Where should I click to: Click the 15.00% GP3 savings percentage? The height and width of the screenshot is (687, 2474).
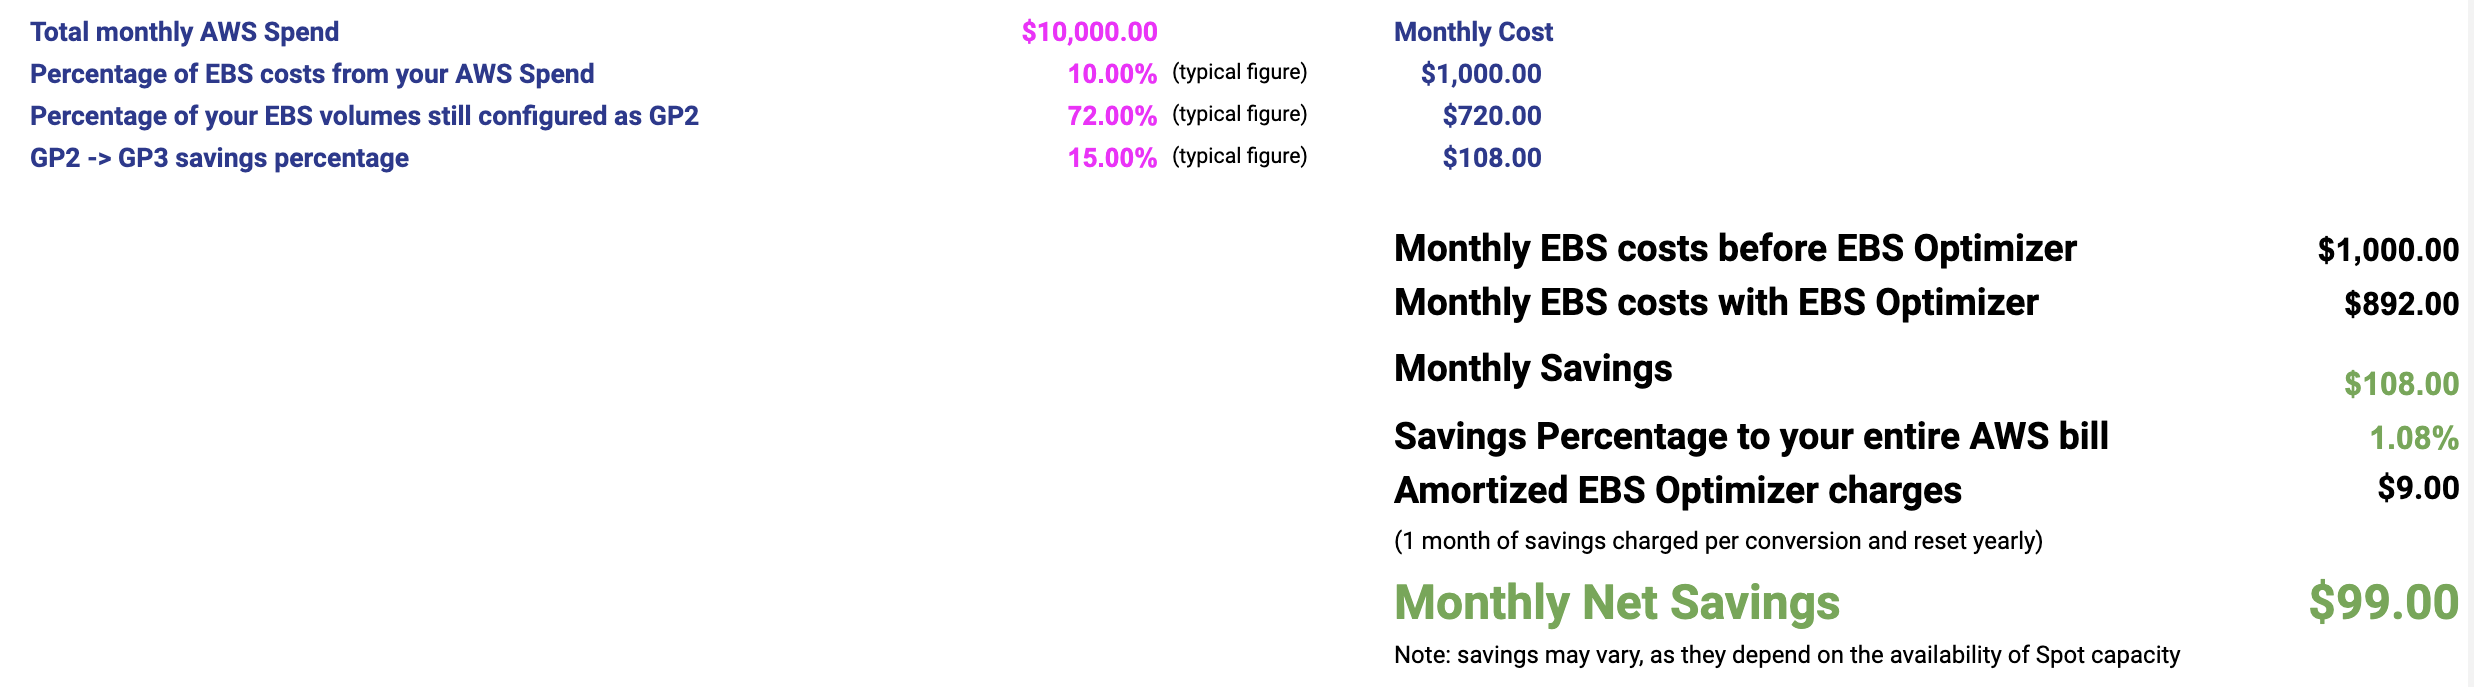click(1112, 158)
